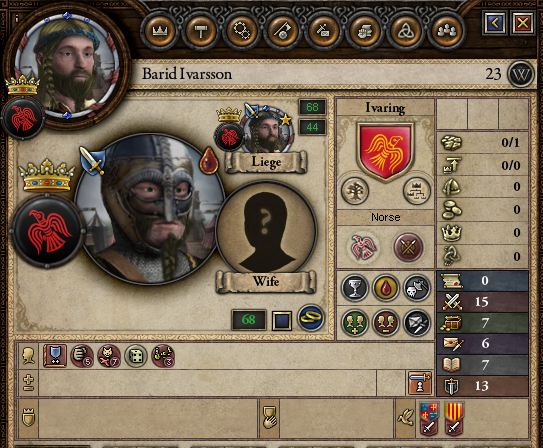The height and width of the screenshot is (448, 543).
Task: Click the green add-friend heads icon
Action: coord(355,323)
